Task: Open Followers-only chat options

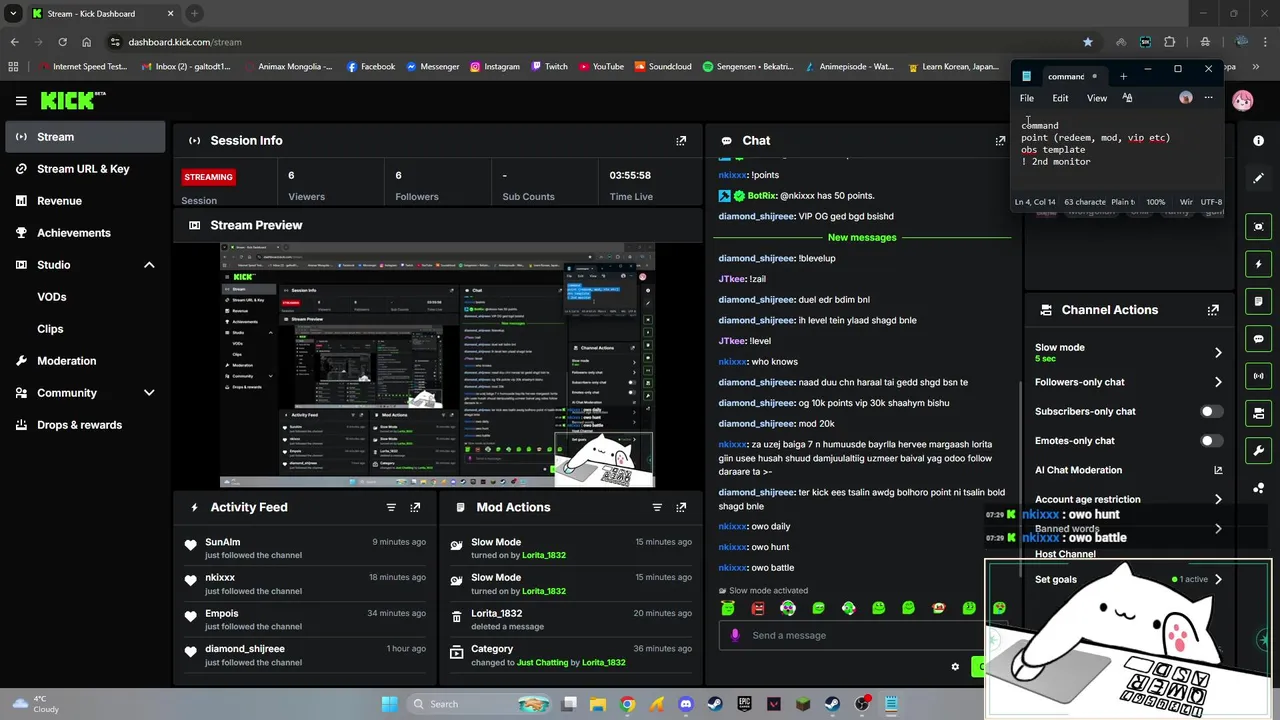Action: (x=1218, y=382)
